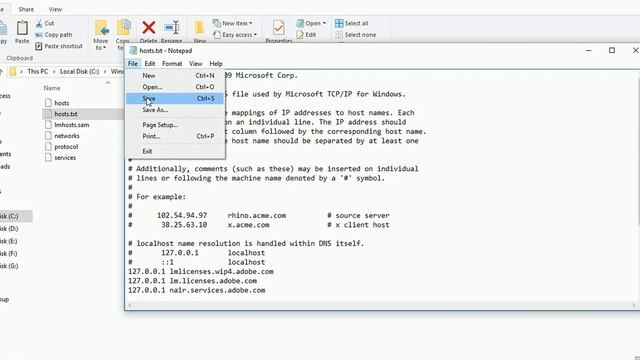Image resolution: width=640 pixels, height=360 pixels.
Task: Select the G: drive in the navigation pane
Action: pyautogui.click(x=9, y=266)
